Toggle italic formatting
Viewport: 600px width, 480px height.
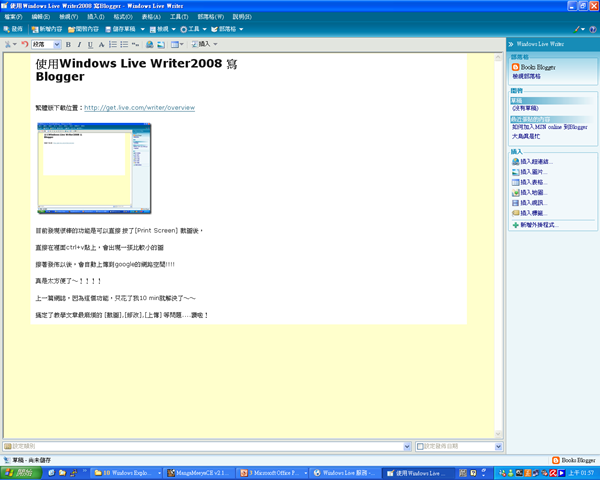(79, 44)
